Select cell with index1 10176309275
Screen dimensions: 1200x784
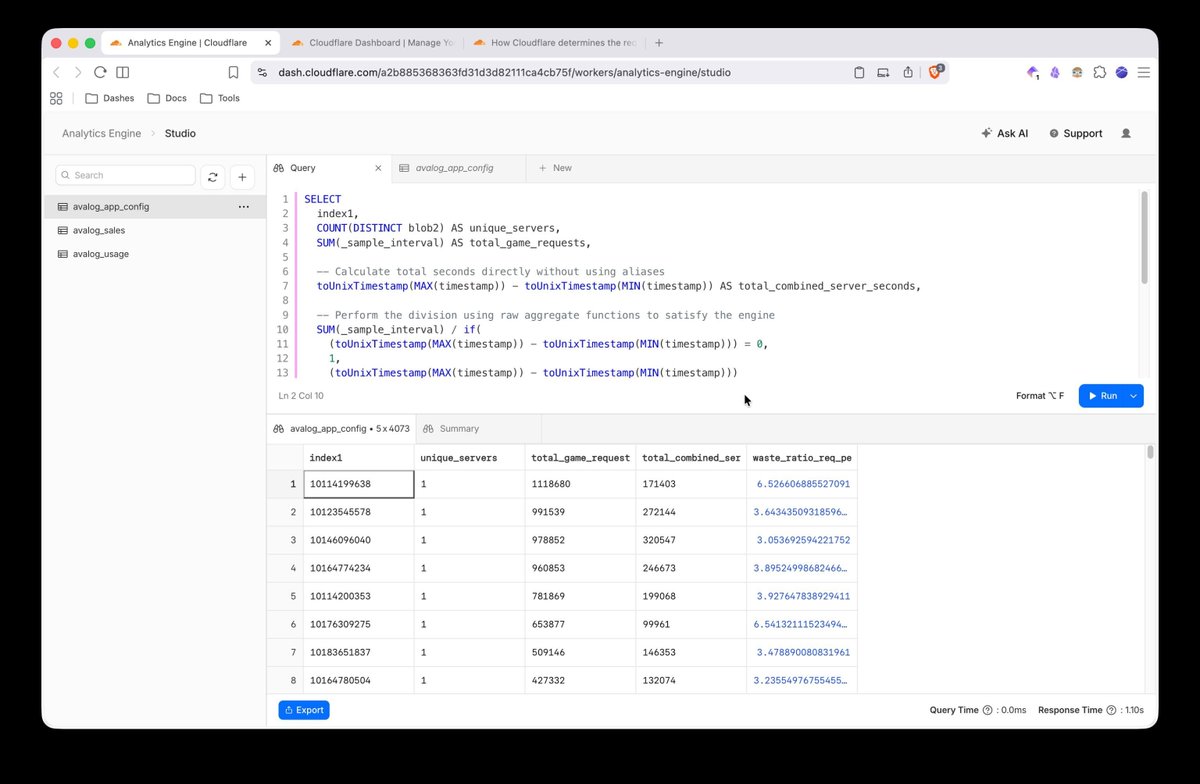(358, 624)
